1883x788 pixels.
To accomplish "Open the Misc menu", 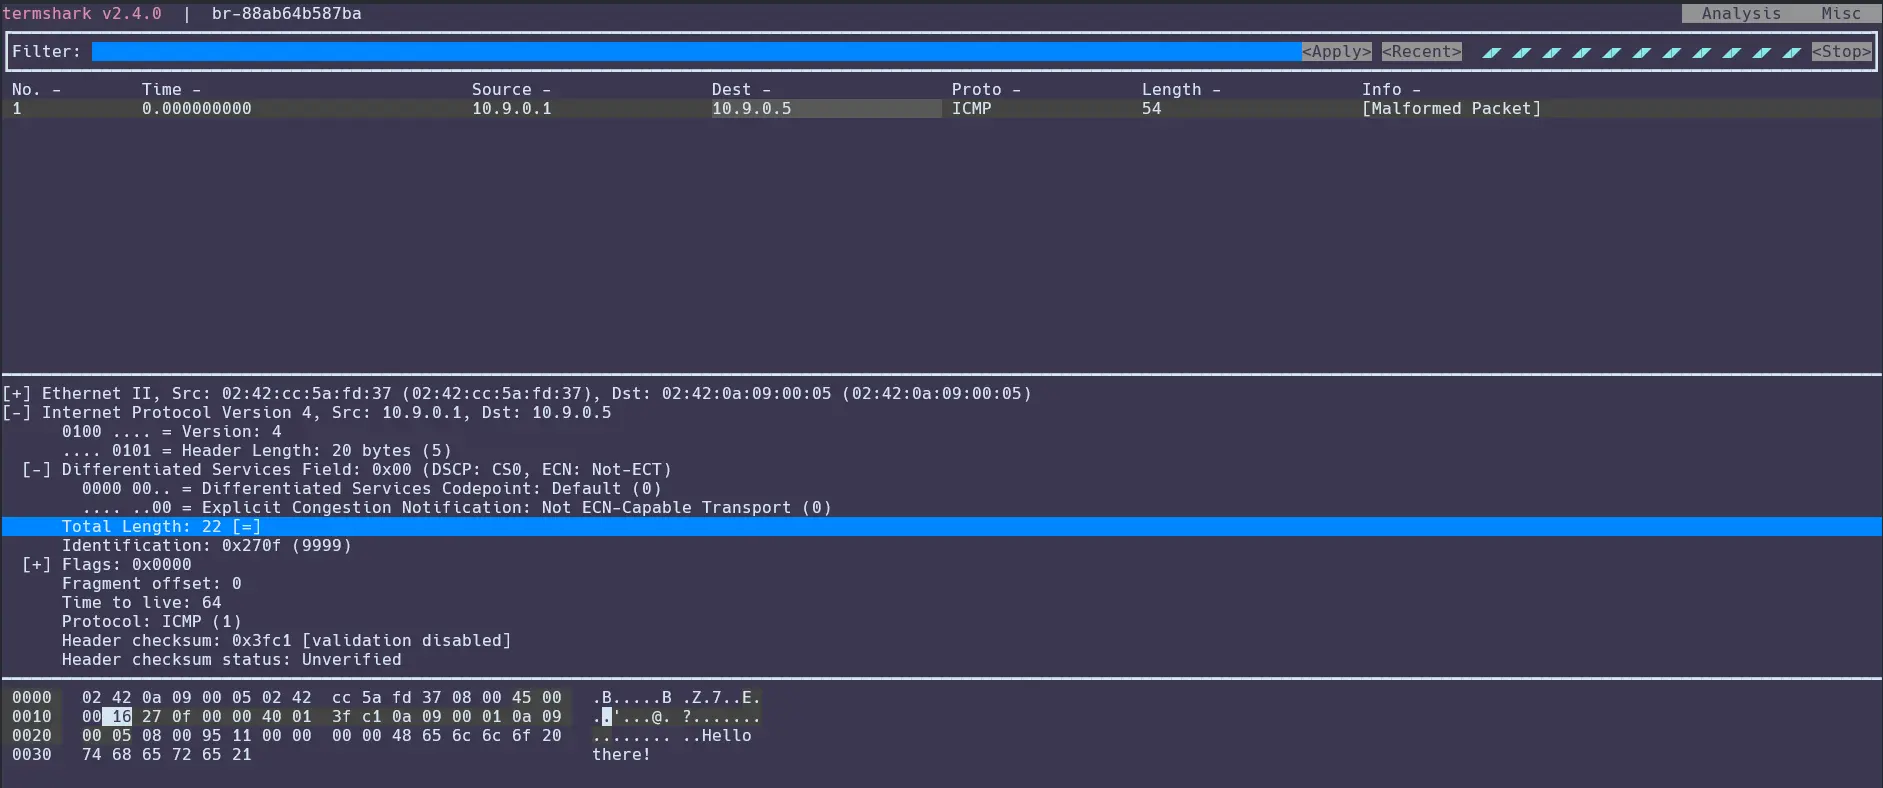I will coord(1841,14).
